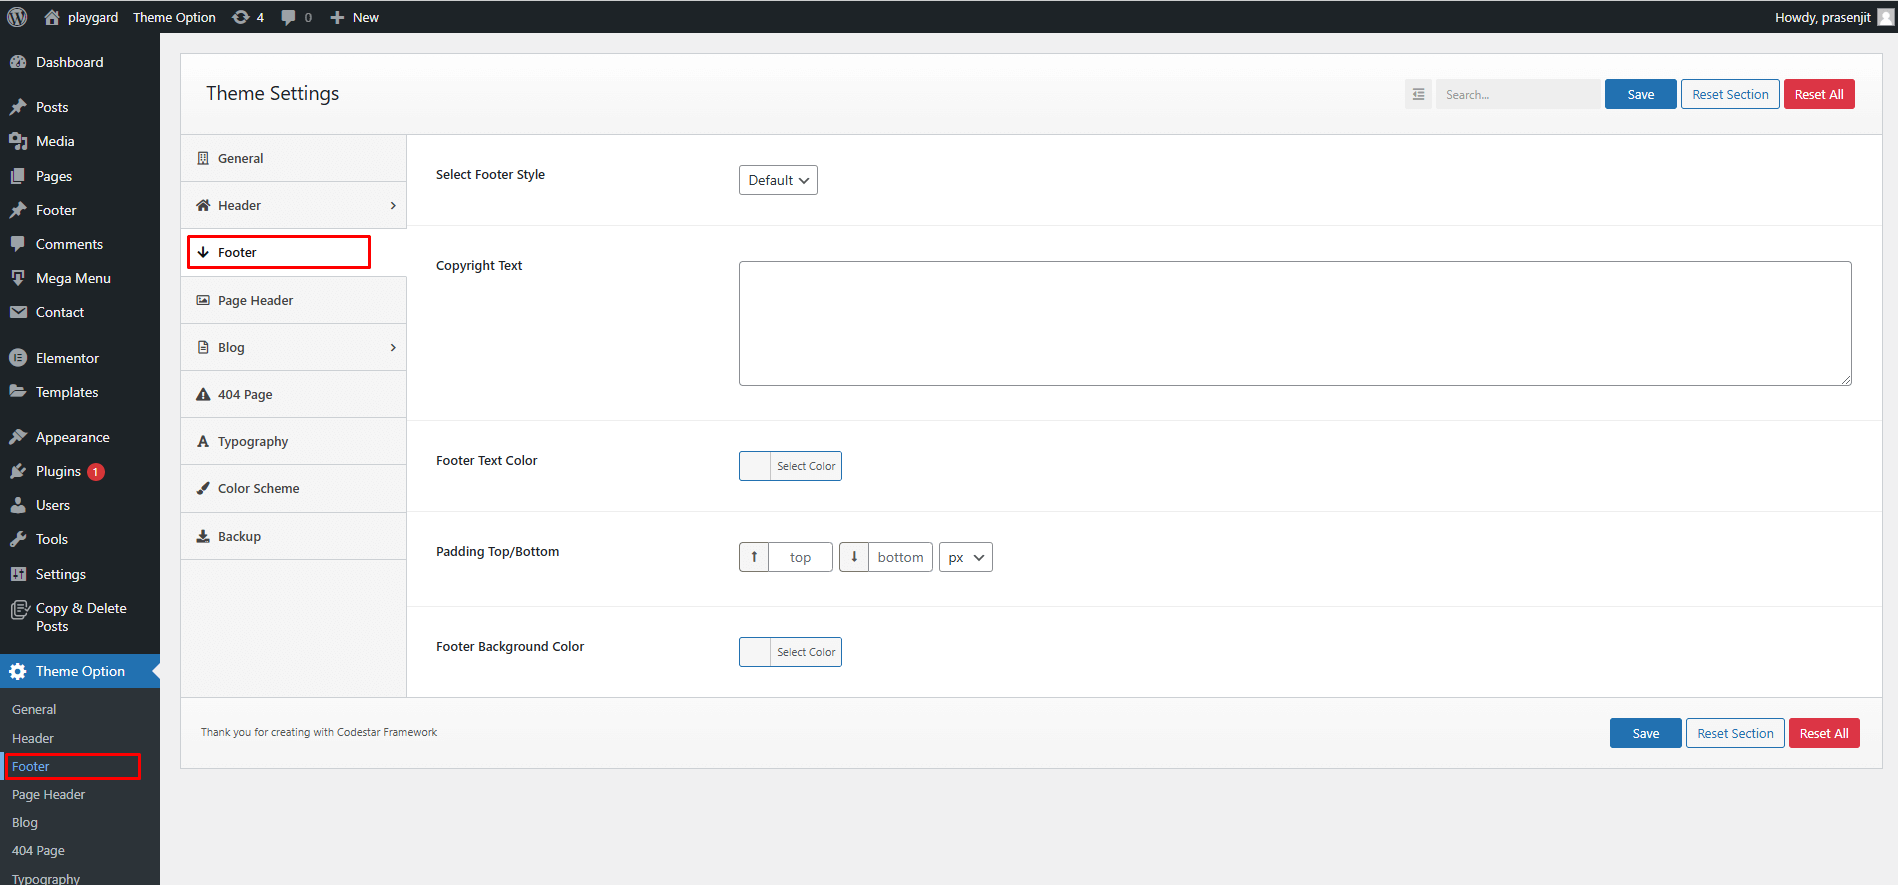This screenshot has height=885, width=1898.
Task: Open the Color Scheme settings tab
Action: pyautogui.click(x=293, y=488)
